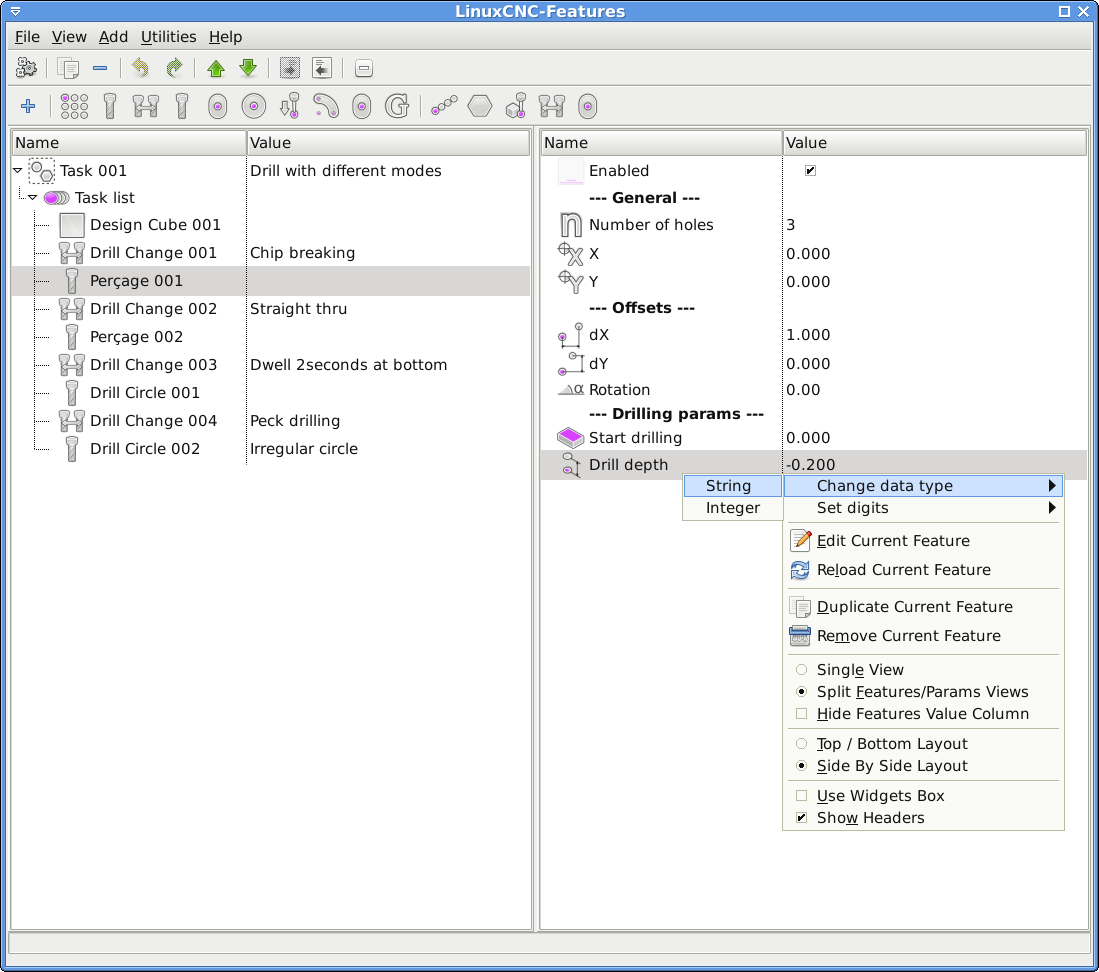Collapse the Task 001 tree node
The width and height of the screenshot is (1099, 972).
(x=18, y=170)
